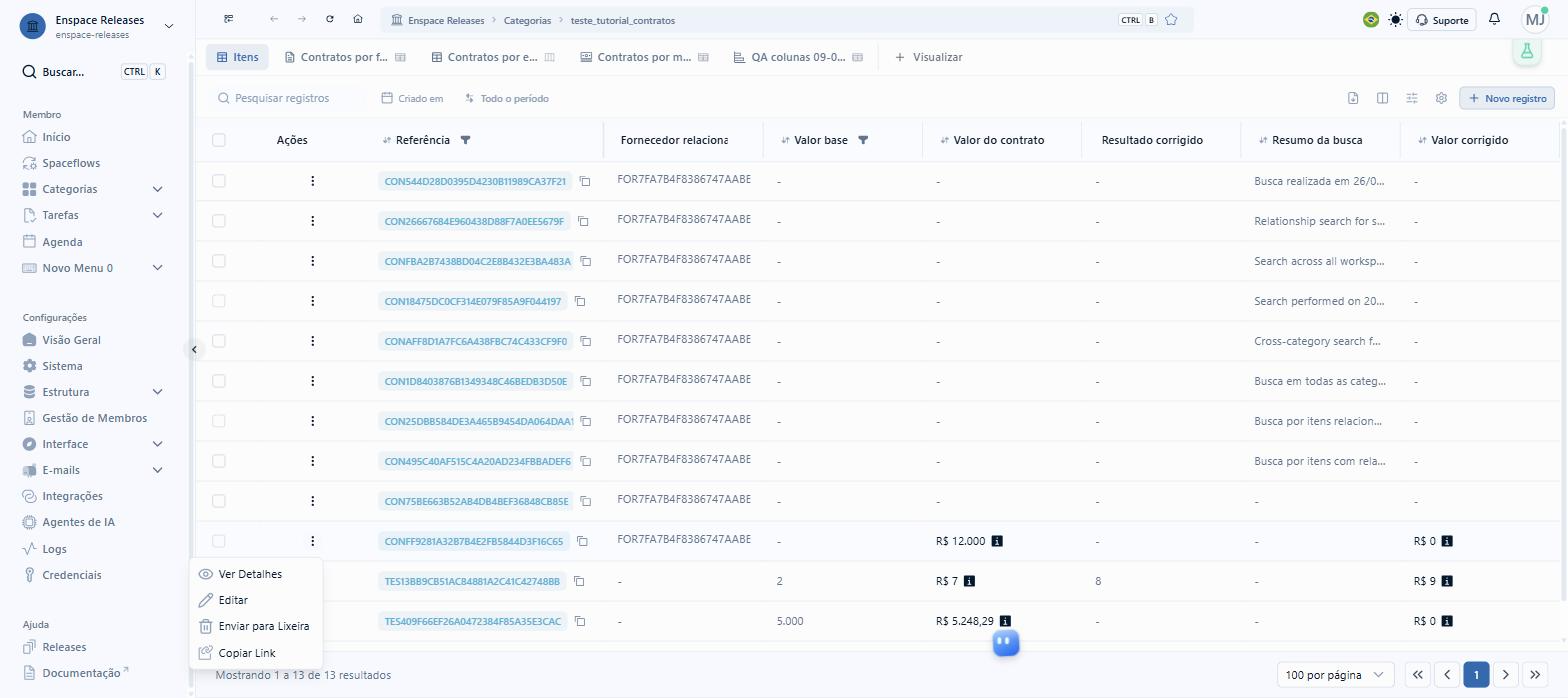Open actions menu for CON18475DC0CF314E079F85A9F044197 row
The height and width of the screenshot is (698, 1568).
tap(312, 301)
